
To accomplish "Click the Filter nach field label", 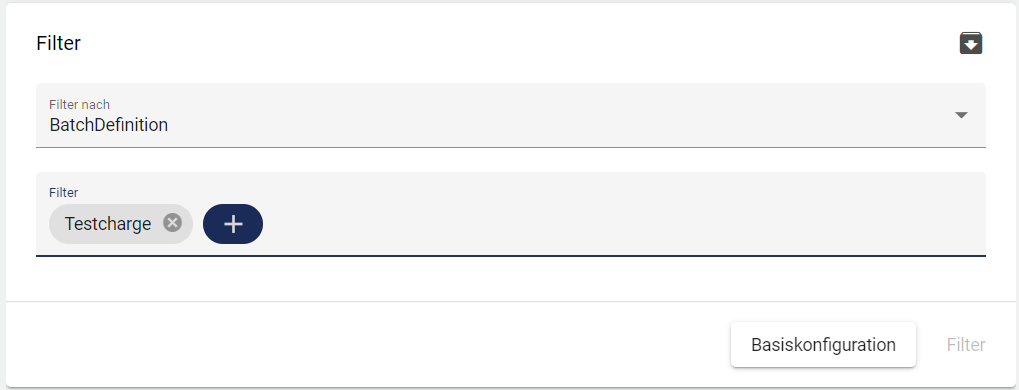I will tap(79, 105).
